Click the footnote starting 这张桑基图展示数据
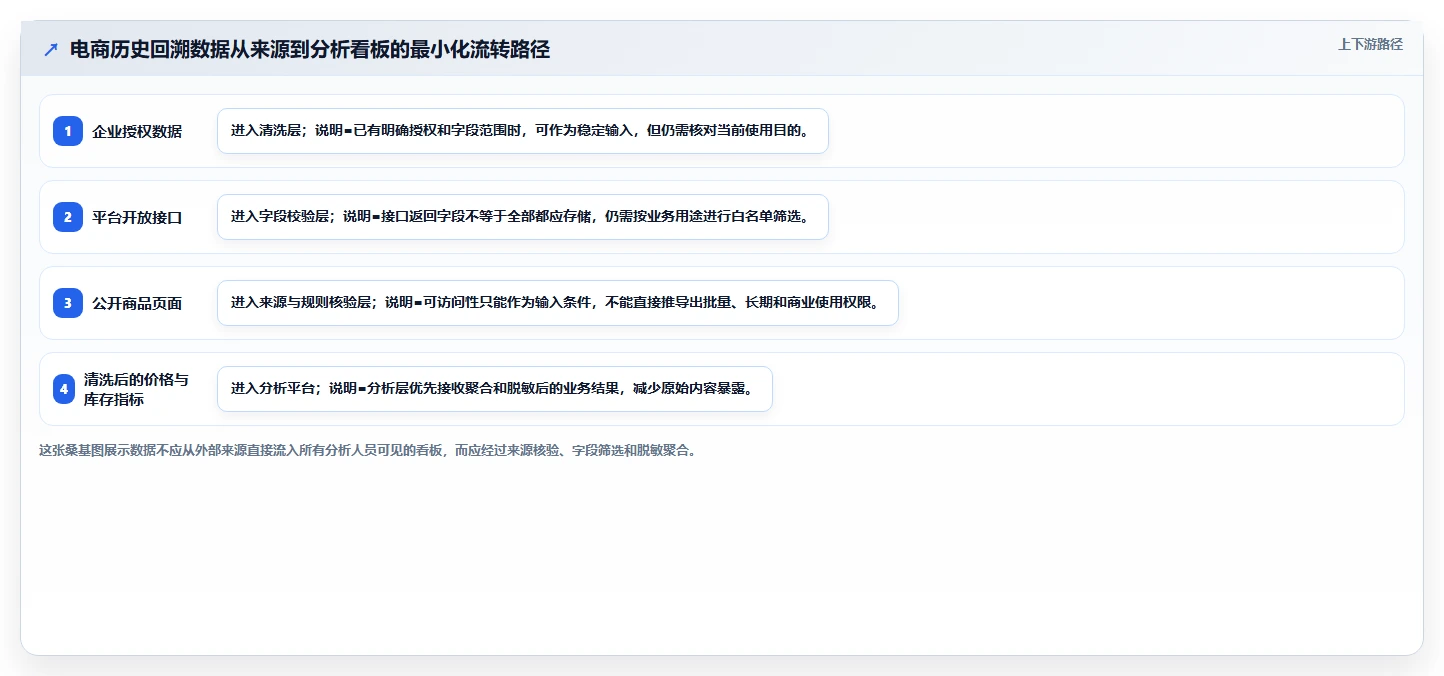 (x=367, y=450)
